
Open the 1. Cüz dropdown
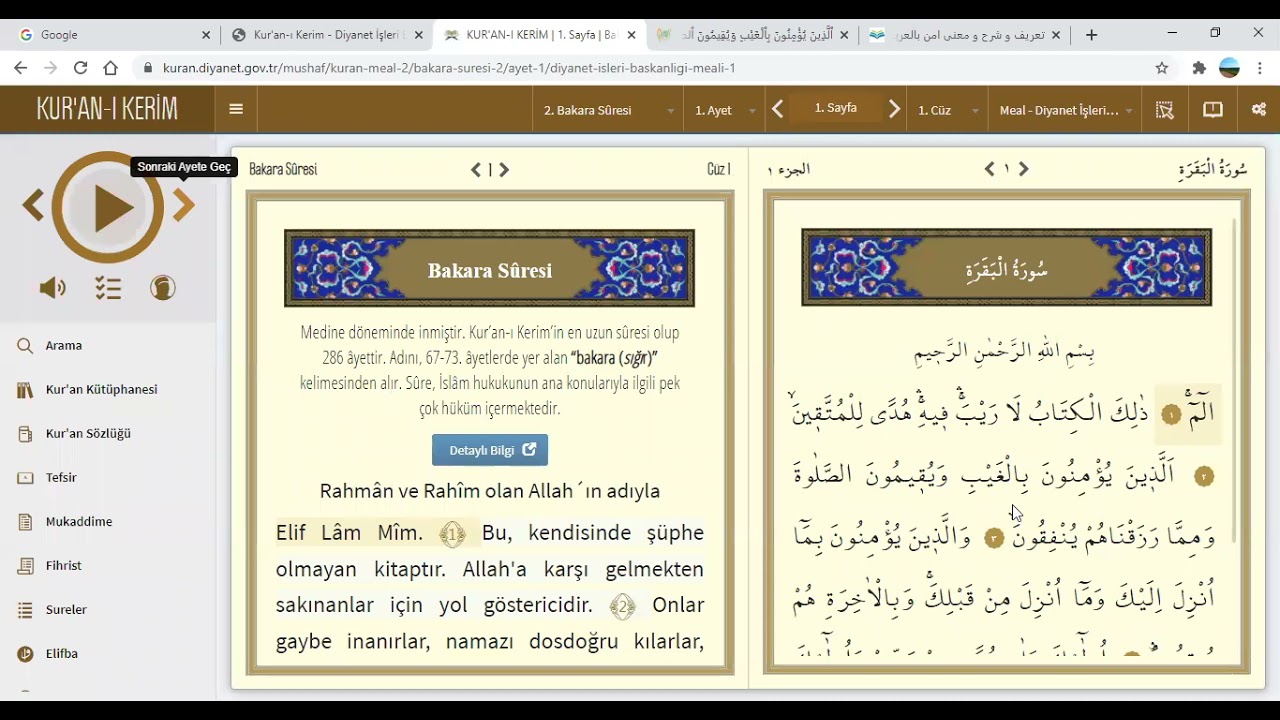coord(947,110)
